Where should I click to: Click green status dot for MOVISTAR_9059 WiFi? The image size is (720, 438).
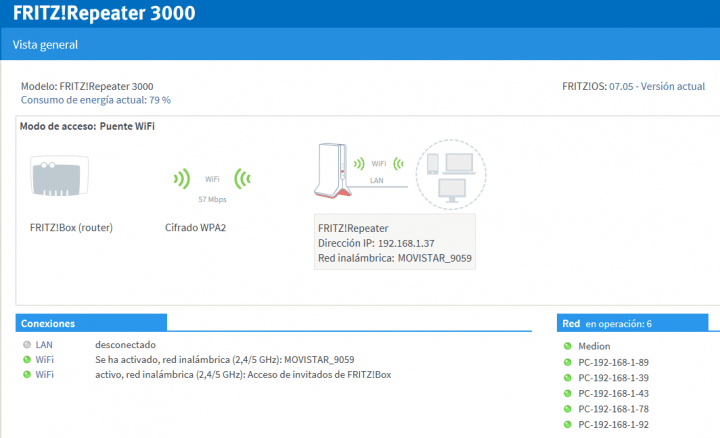coord(27,359)
